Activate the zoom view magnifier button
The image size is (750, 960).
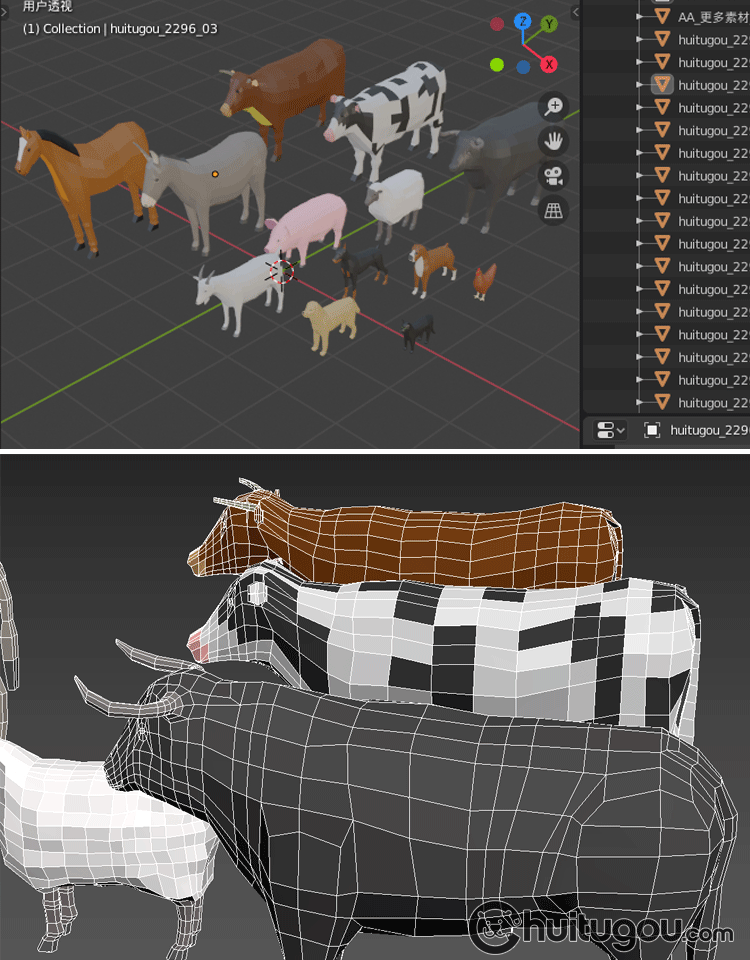[x=553, y=107]
